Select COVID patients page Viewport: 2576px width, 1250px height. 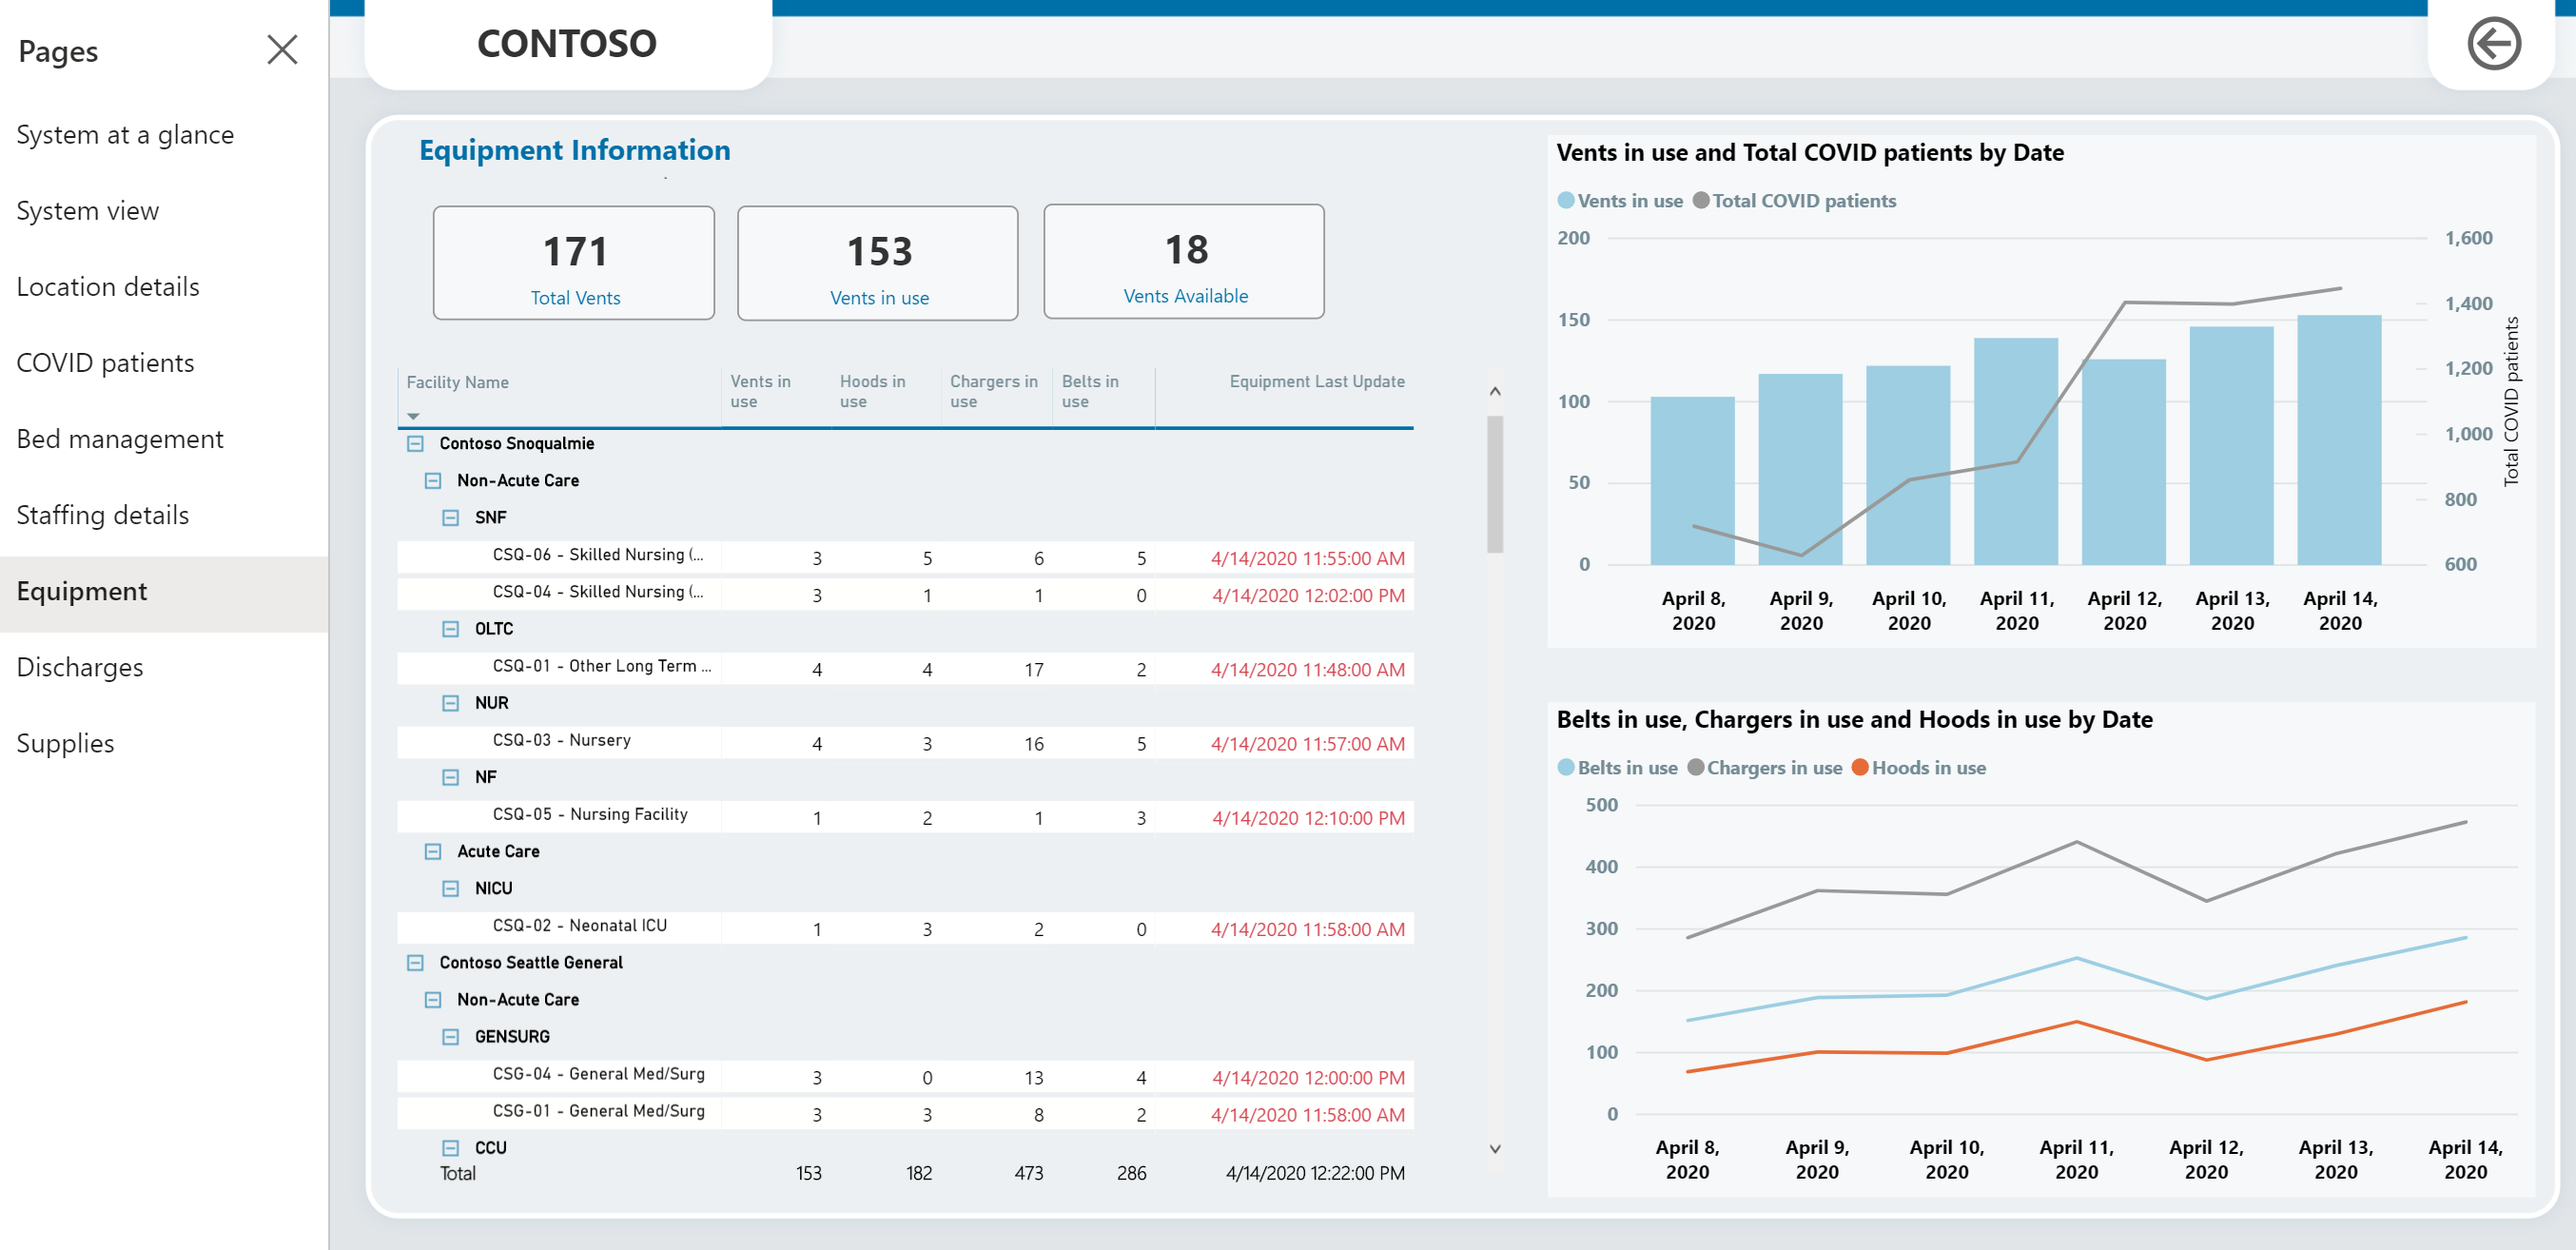tap(106, 361)
